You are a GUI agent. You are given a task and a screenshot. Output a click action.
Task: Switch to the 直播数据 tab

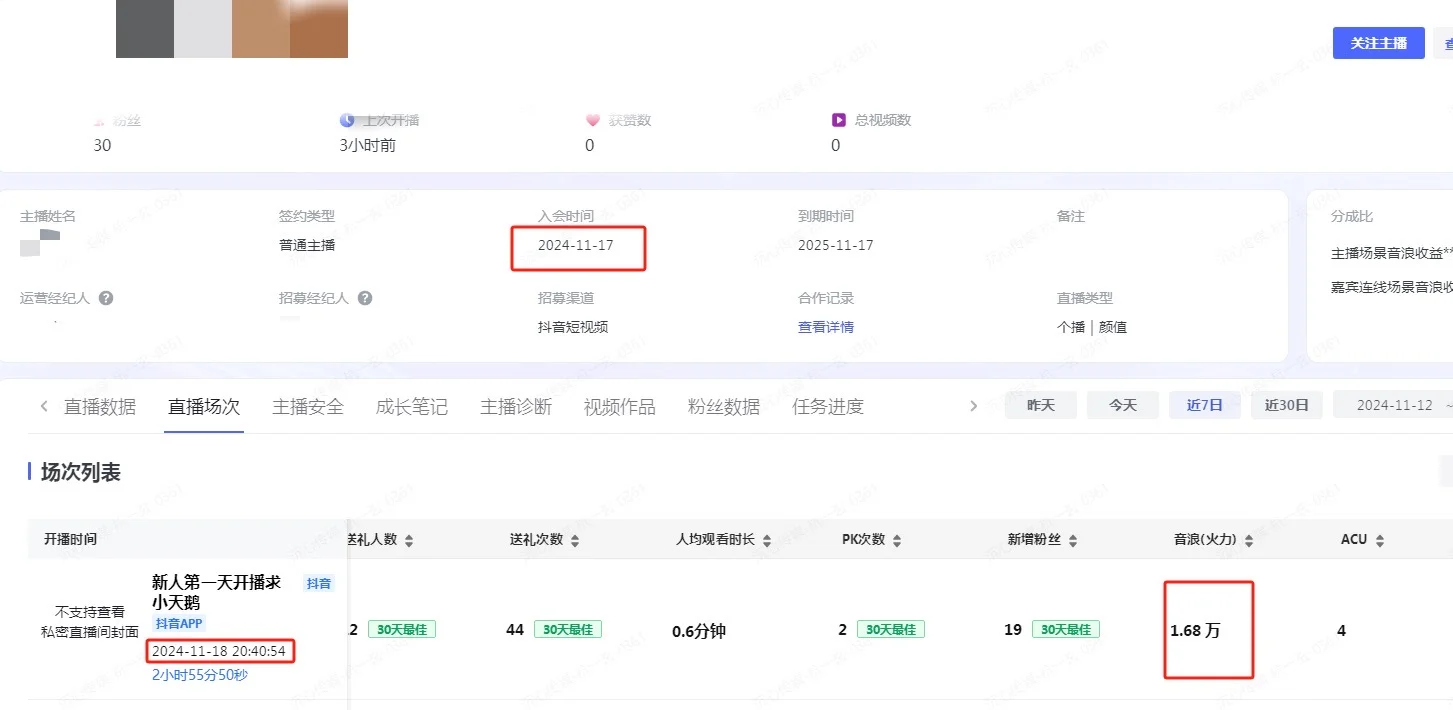pyautogui.click(x=100, y=407)
